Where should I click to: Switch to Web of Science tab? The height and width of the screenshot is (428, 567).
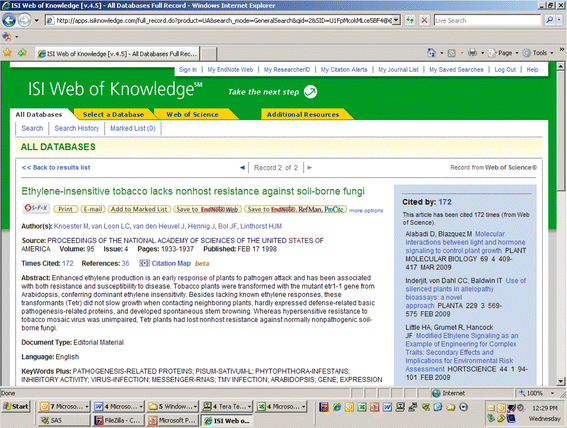pos(192,115)
